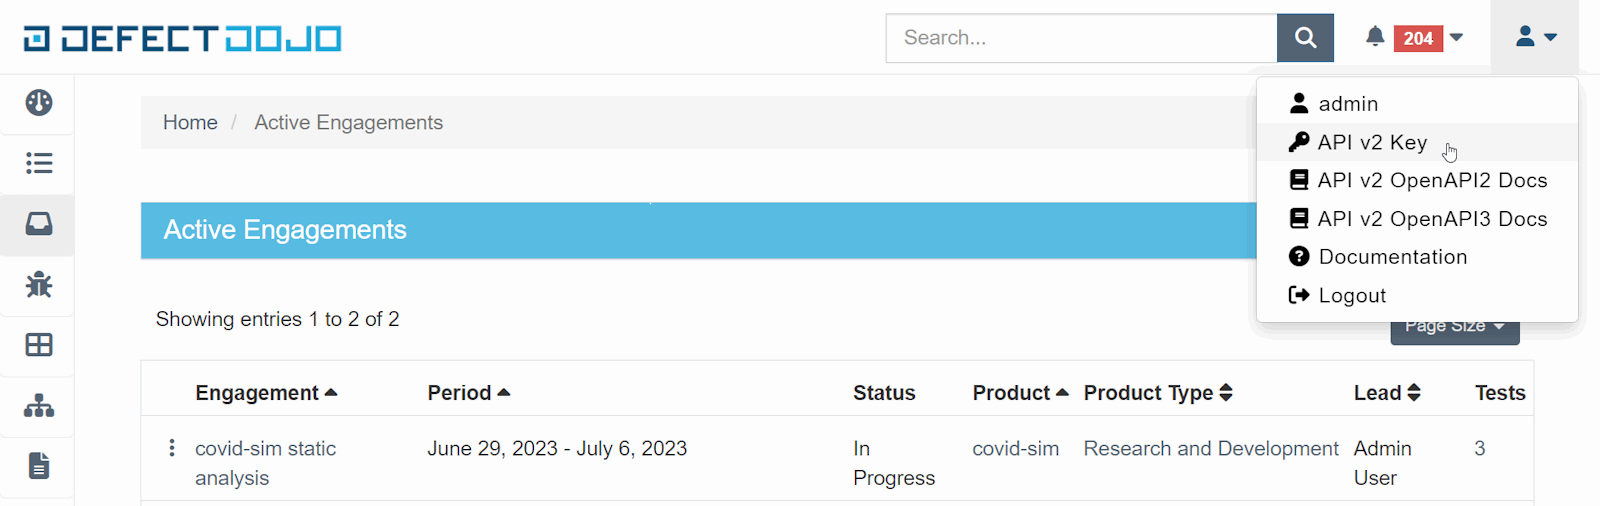The height and width of the screenshot is (506, 1600).
Task: Choose Logout from the user menu
Action: (1351, 296)
